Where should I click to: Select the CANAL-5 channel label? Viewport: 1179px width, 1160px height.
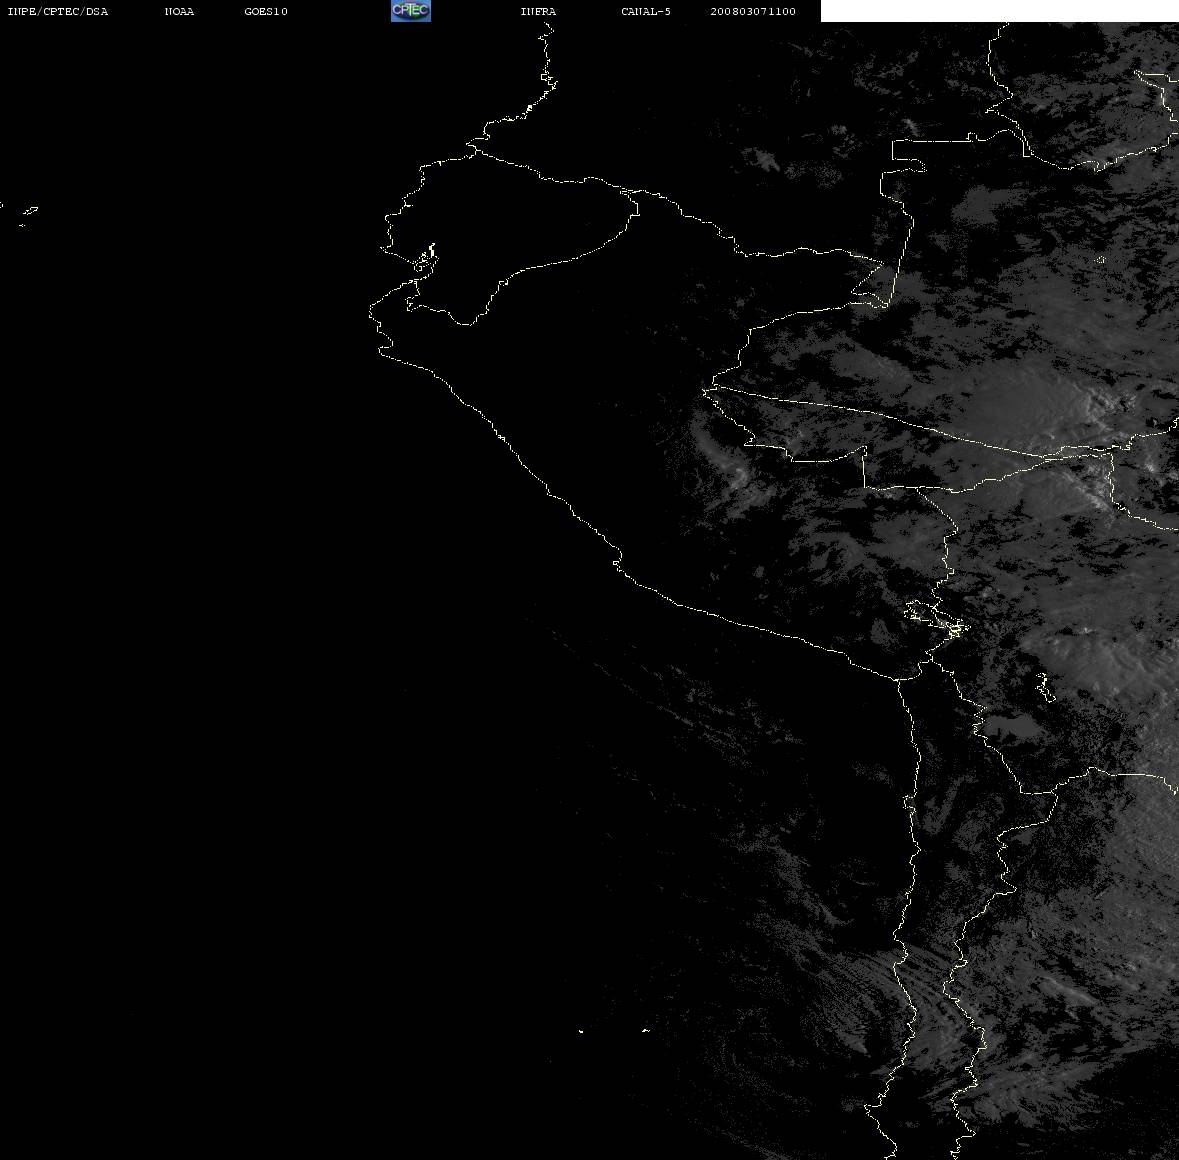point(646,11)
